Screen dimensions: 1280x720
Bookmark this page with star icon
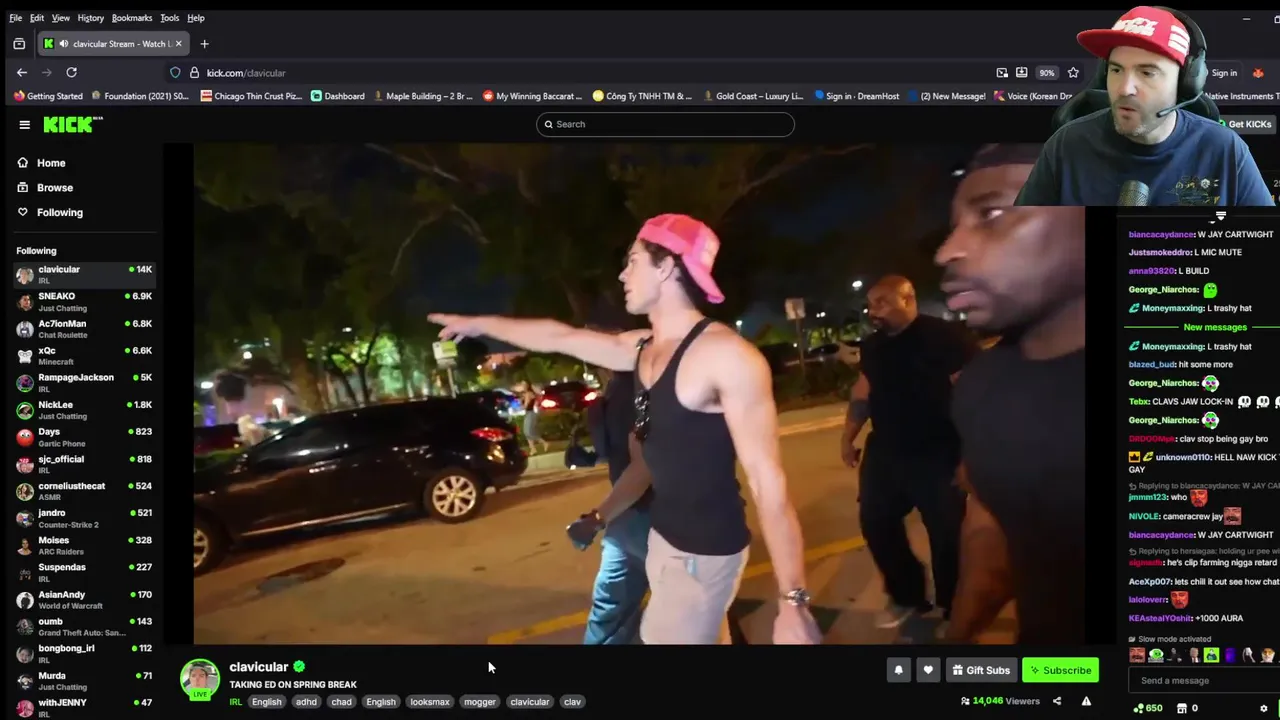(x=1073, y=72)
